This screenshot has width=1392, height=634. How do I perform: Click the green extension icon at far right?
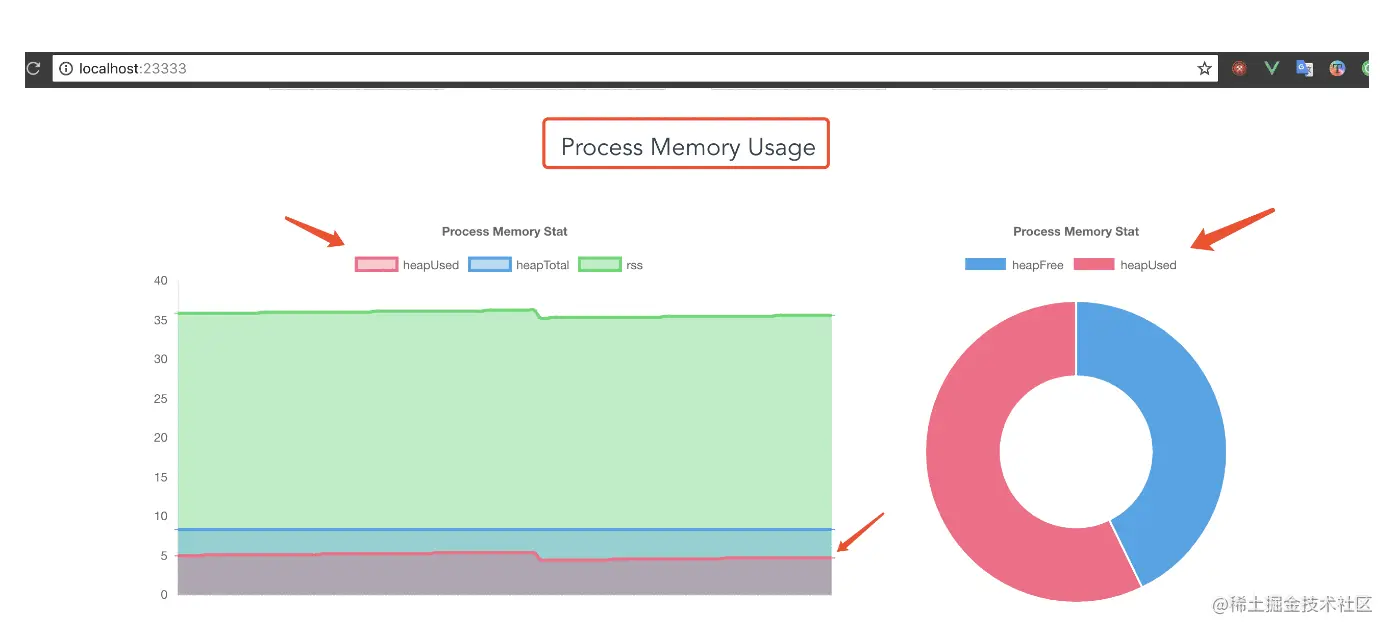(1364, 69)
